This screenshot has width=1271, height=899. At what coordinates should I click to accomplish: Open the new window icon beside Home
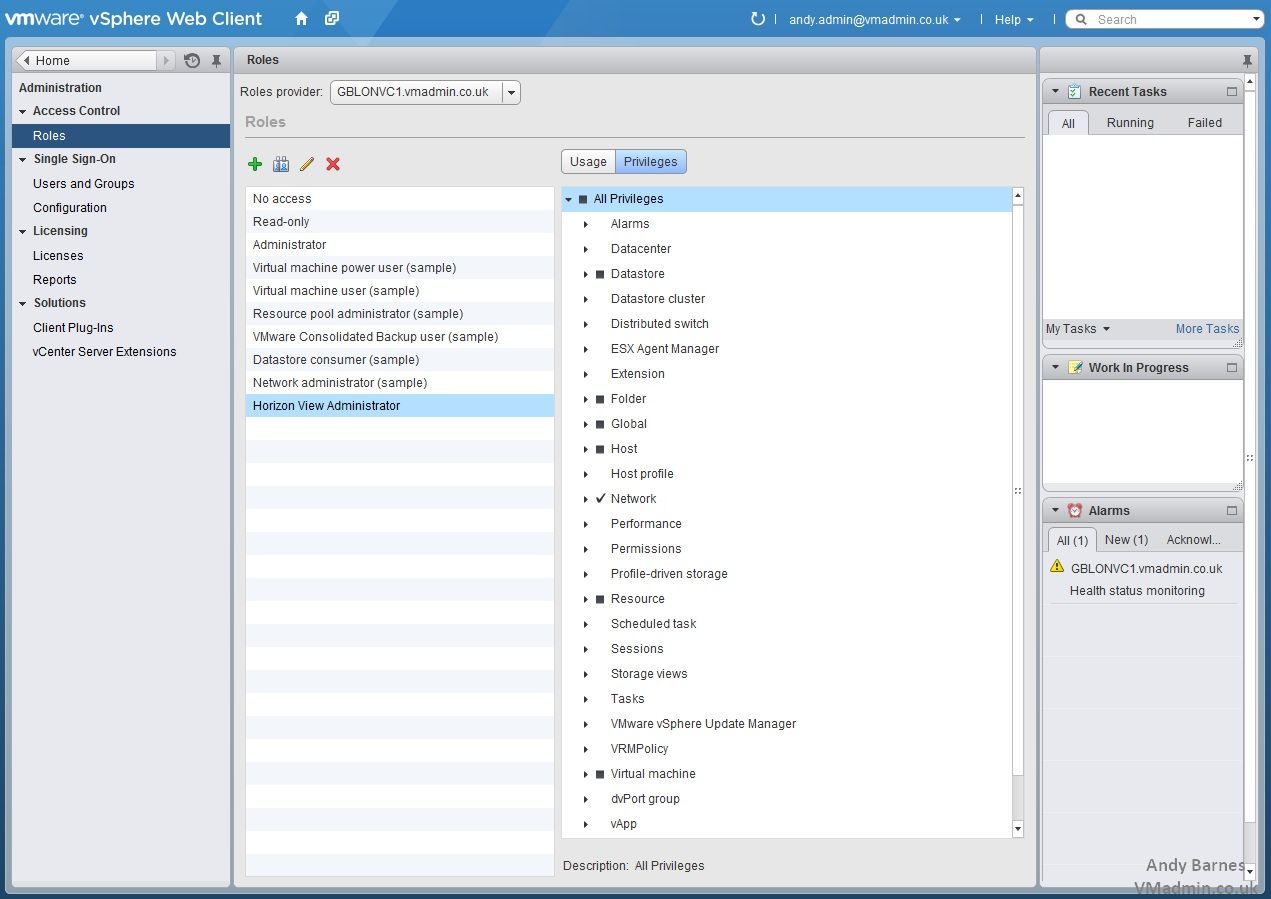click(332, 19)
